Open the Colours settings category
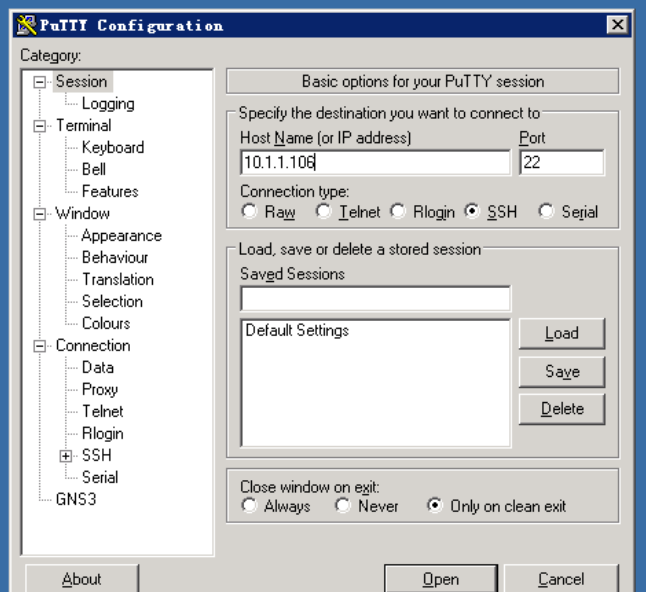 coord(106,323)
